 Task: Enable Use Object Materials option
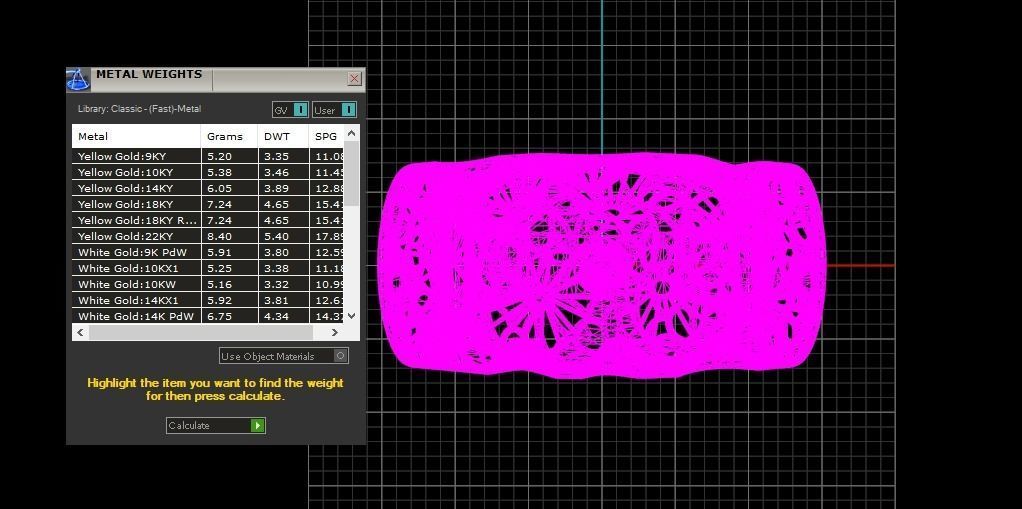[x=284, y=356]
